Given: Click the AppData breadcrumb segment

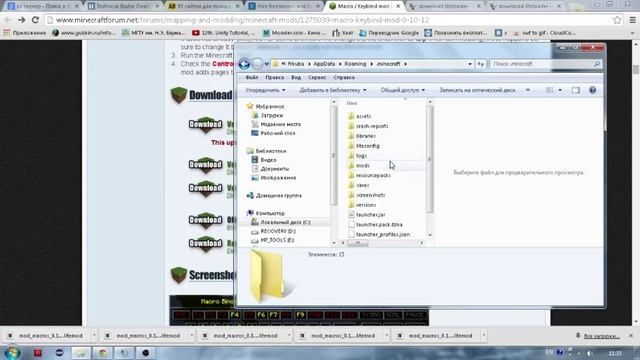Looking at the screenshot, I should [324, 64].
